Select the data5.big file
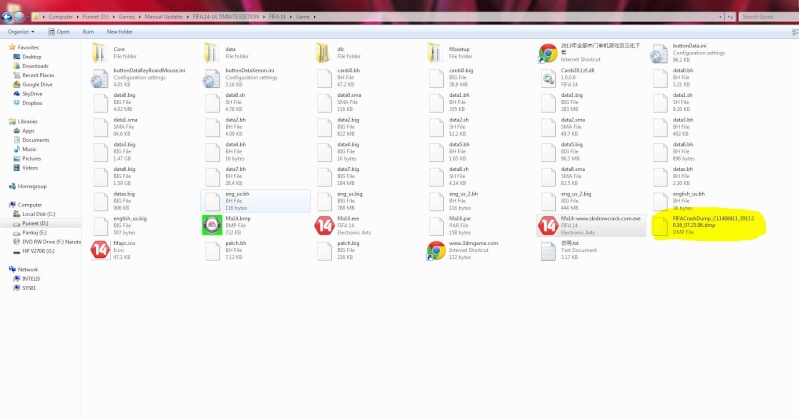Image resolution: width=799 pixels, height=419 pixels. tap(590, 151)
